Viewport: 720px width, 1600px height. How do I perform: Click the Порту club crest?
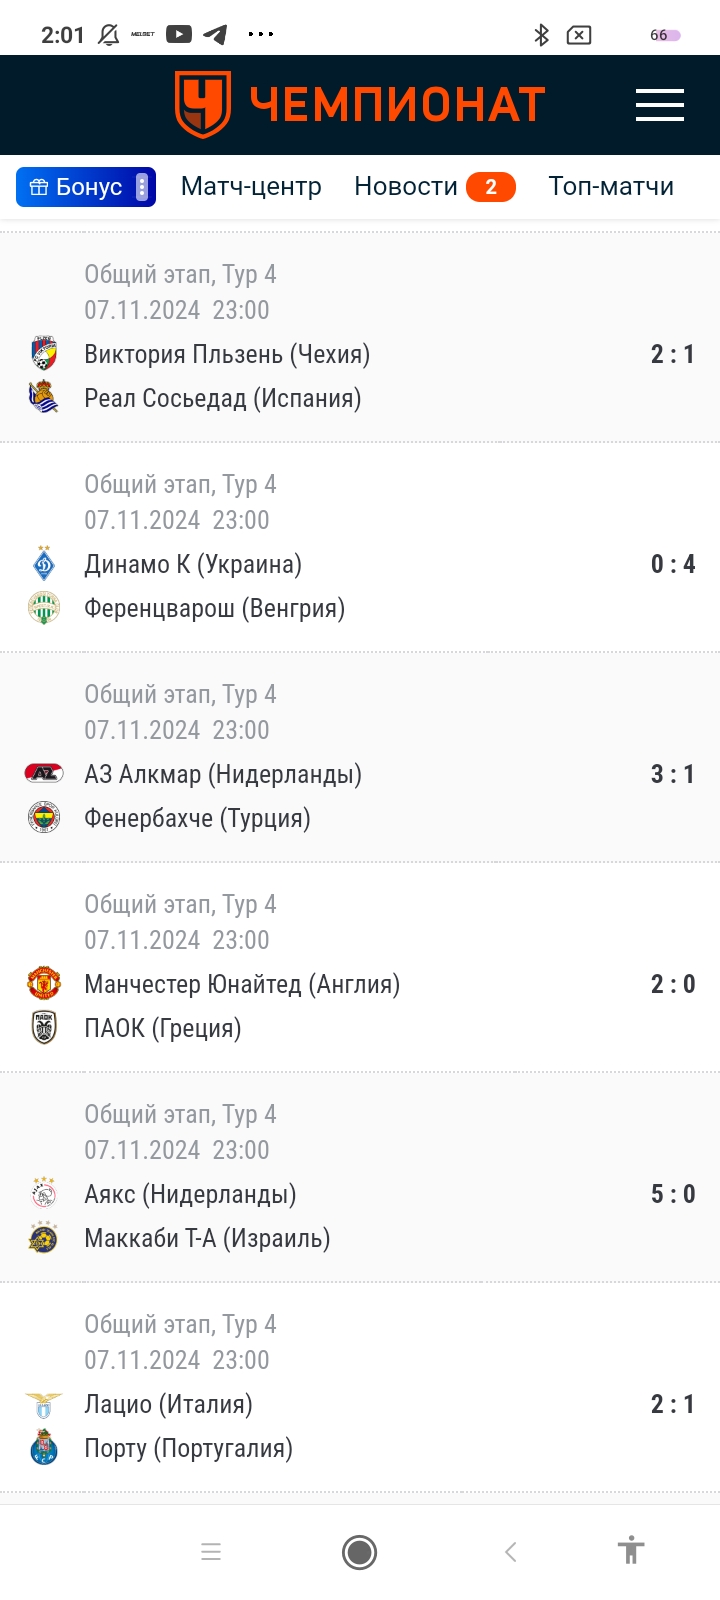44,1448
